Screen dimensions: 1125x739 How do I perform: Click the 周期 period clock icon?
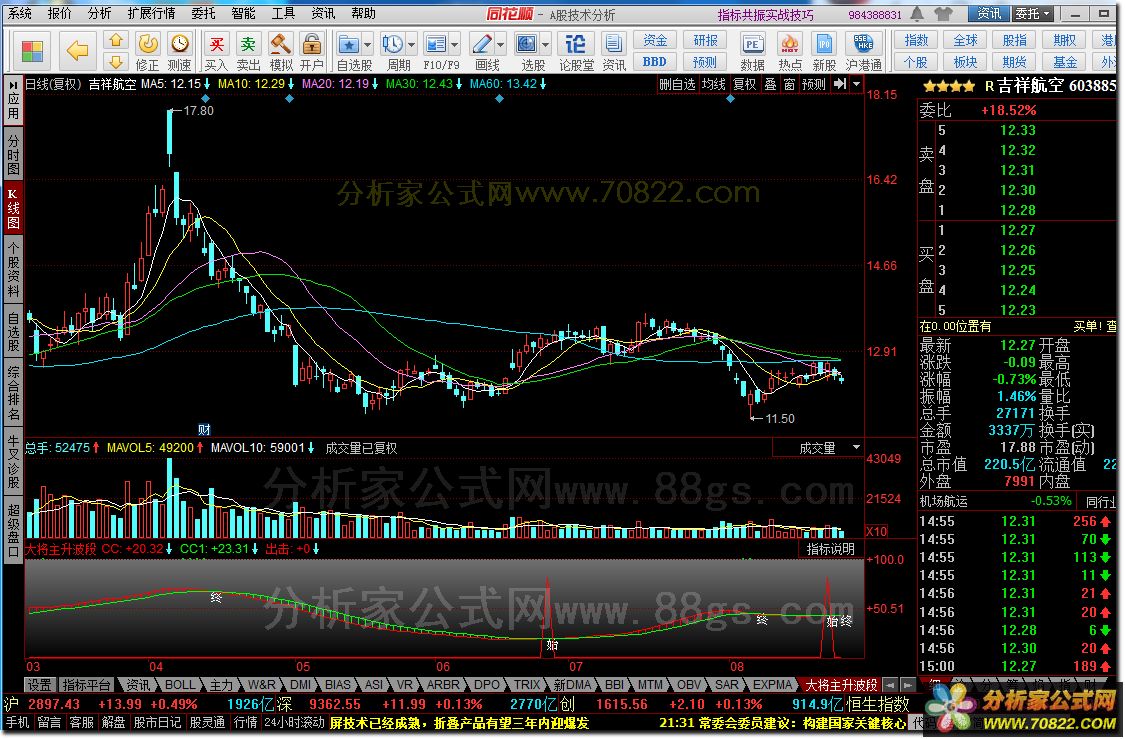392,44
